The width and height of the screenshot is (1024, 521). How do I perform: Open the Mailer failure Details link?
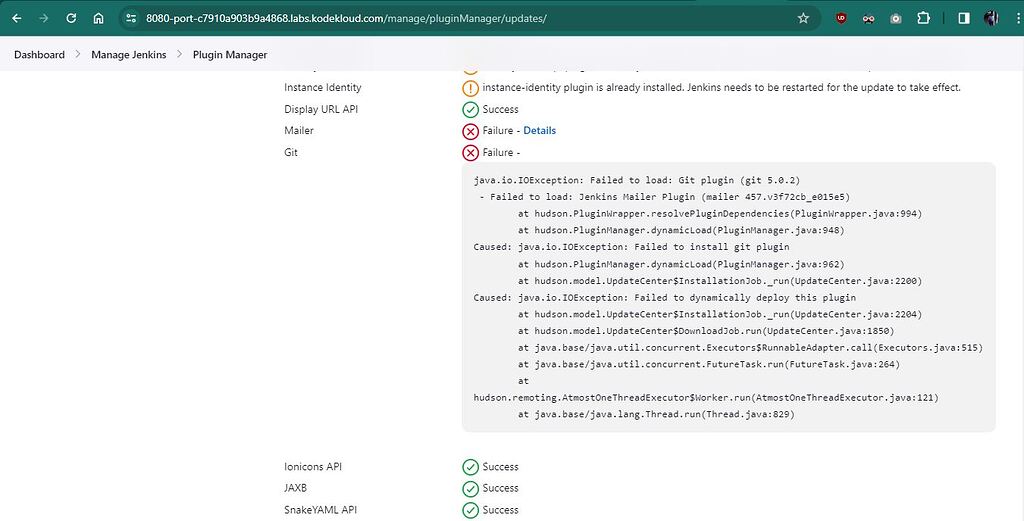539,131
